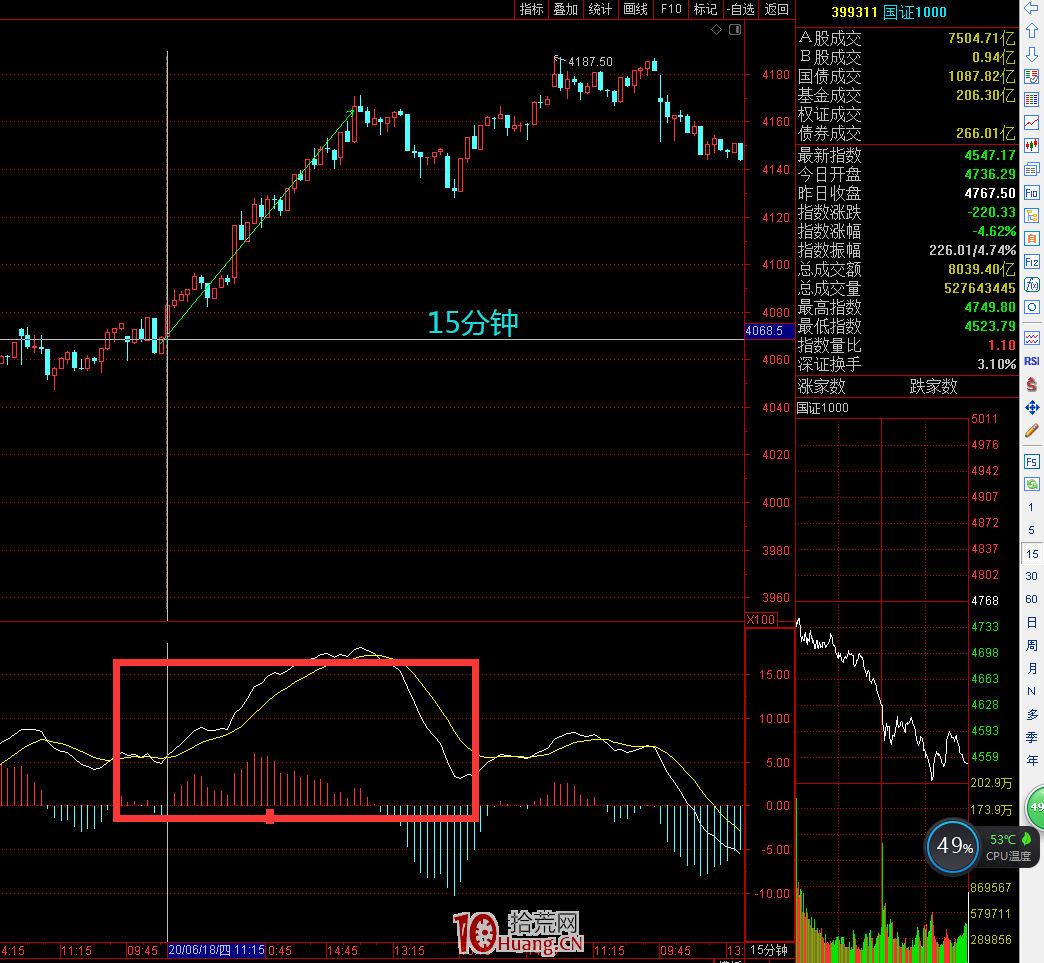This screenshot has height=963, width=1044.
Task: Click the 总成交额 value 8039.40亿
Action: coord(982,270)
